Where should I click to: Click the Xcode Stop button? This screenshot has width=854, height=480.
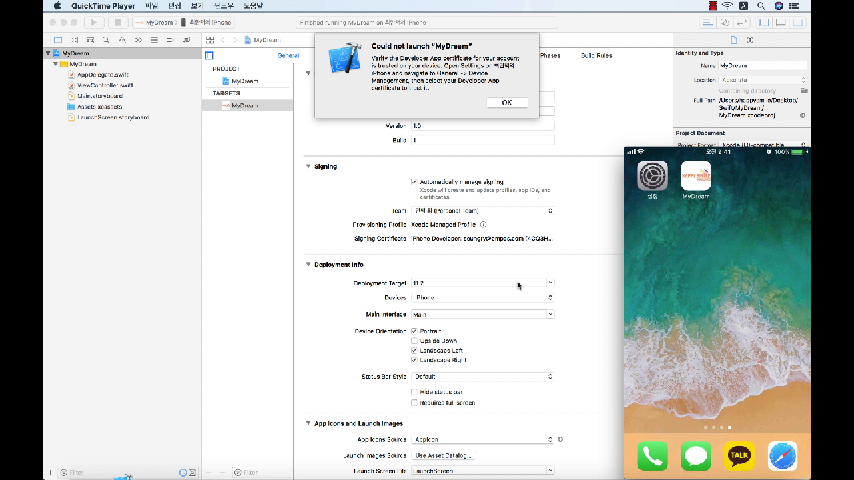click(117, 22)
